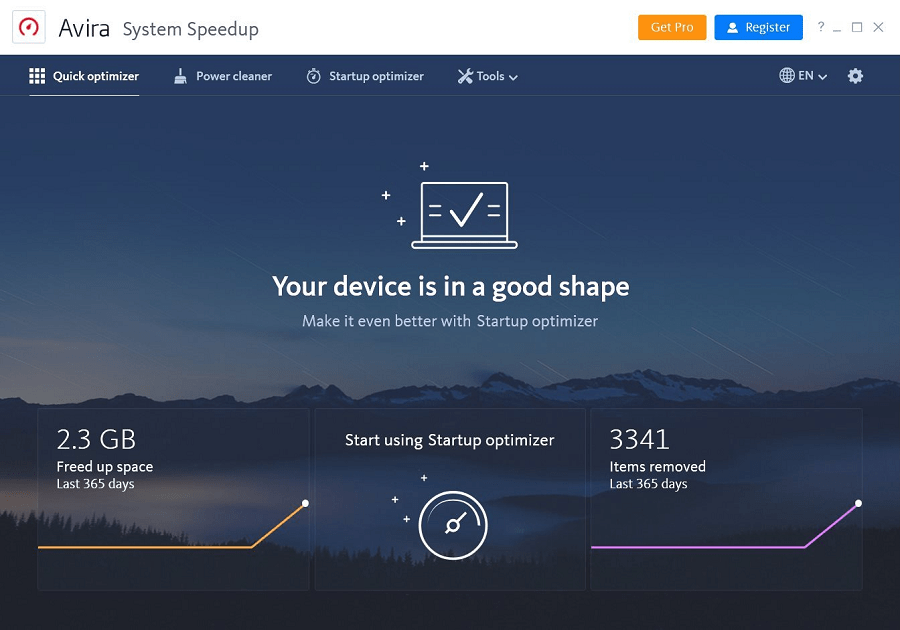Viewport: 900px width, 630px height.
Task: Click the orange freed space chart endpoint
Action: click(x=305, y=503)
